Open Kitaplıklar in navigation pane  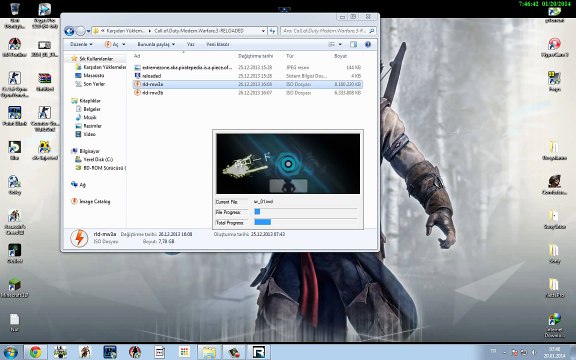pos(86,101)
